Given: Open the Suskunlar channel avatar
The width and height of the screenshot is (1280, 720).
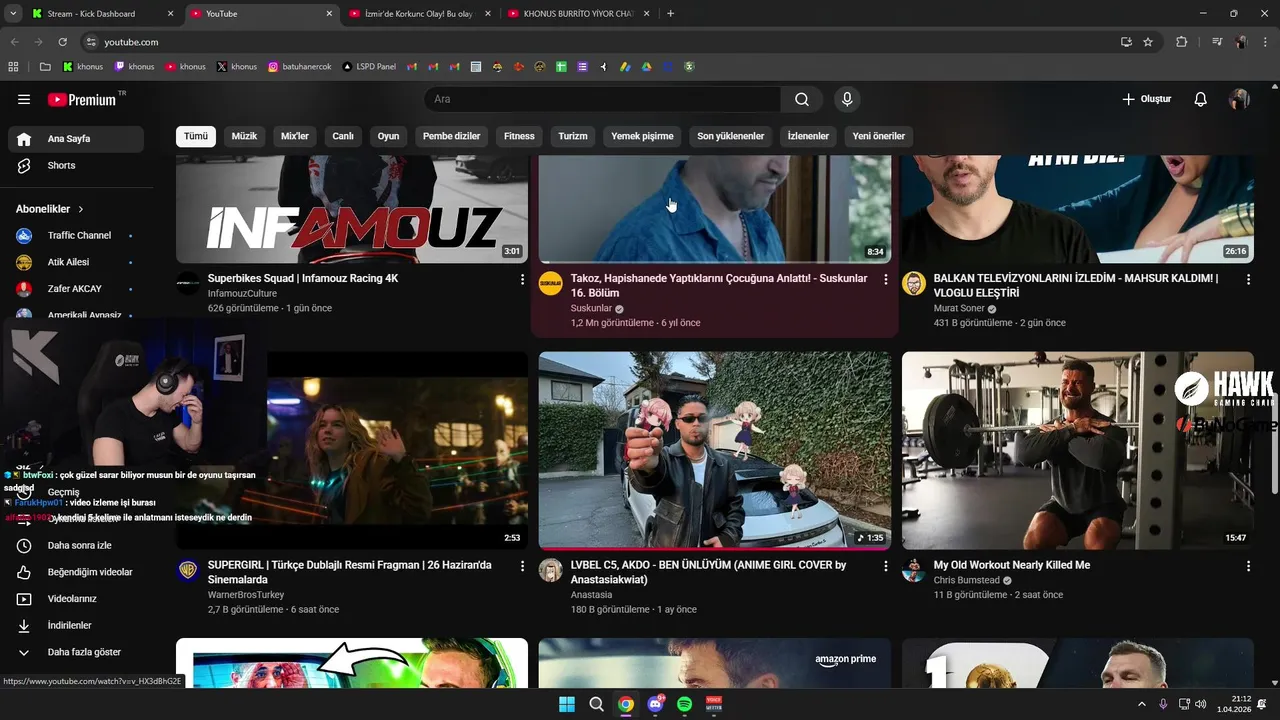Looking at the screenshot, I should pos(551,283).
